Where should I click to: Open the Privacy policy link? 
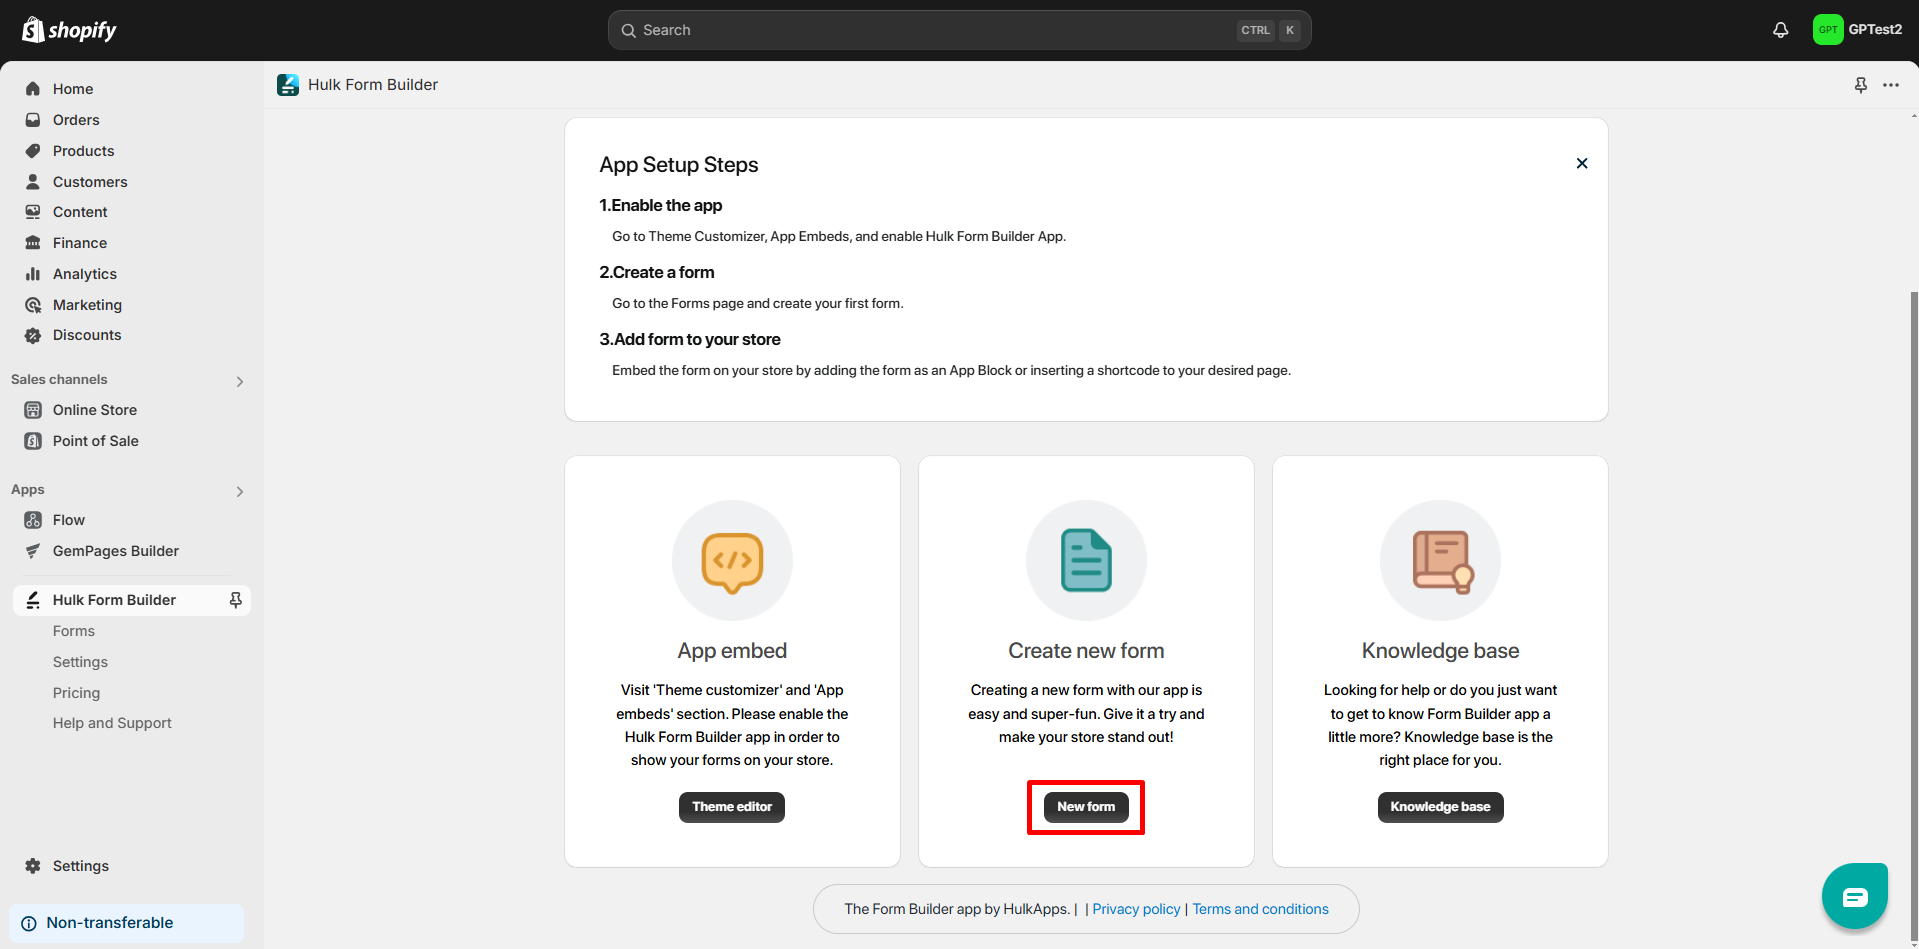pyautogui.click(x=1136, y=909)
